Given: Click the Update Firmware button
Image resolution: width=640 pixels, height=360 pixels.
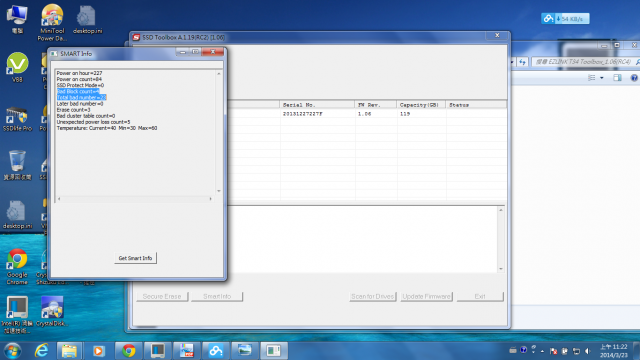Looking at the screenshot, I should point(426,296).
